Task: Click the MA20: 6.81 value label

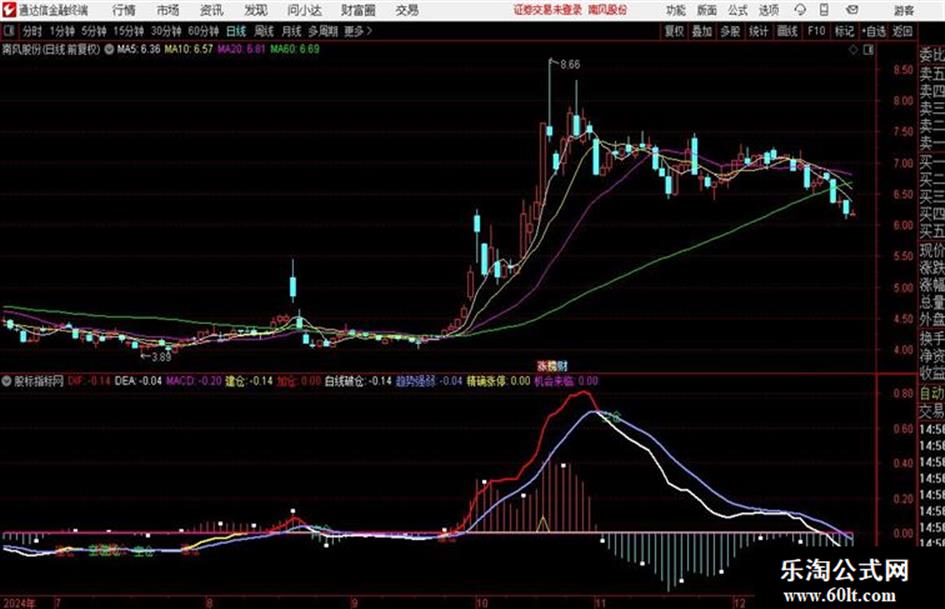Action: [242, 49]
